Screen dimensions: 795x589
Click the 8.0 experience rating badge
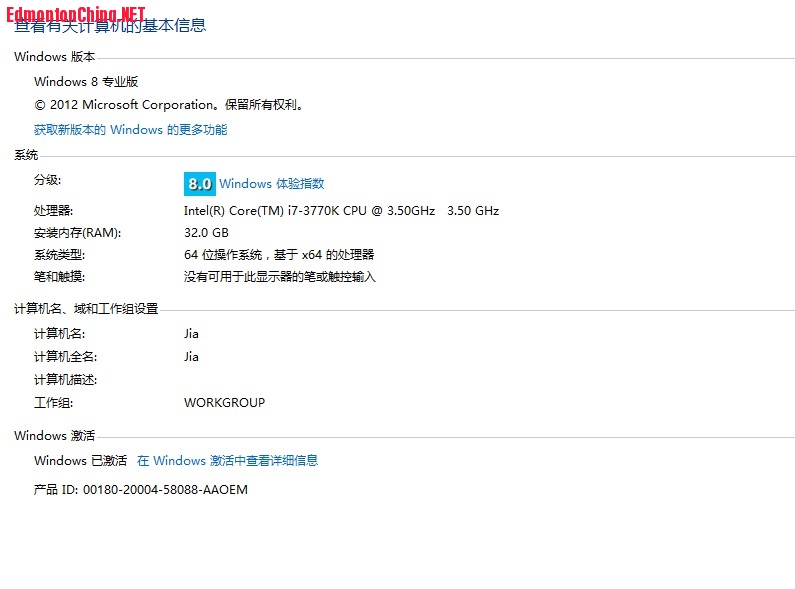[199, 184]
